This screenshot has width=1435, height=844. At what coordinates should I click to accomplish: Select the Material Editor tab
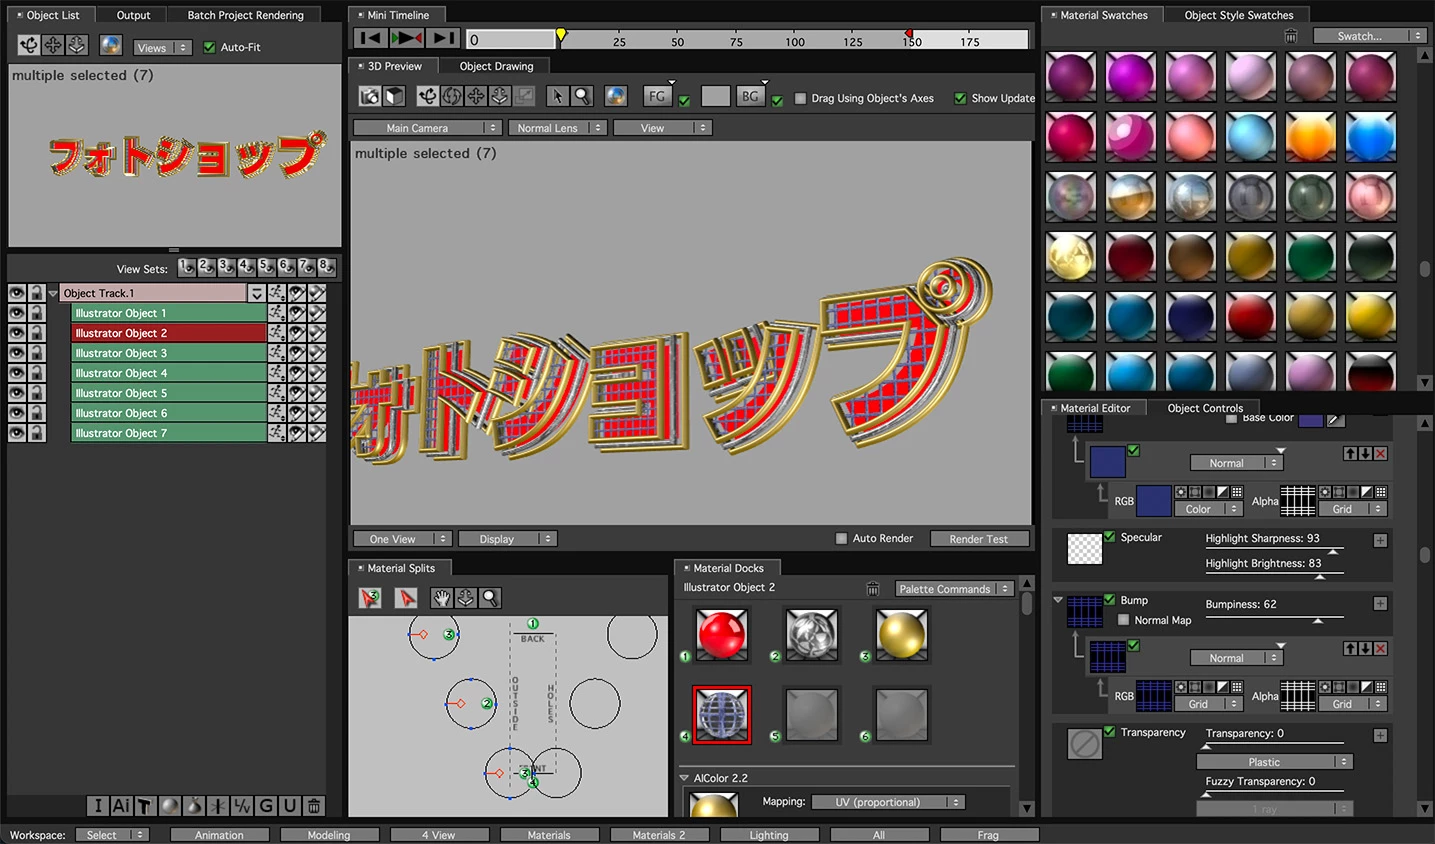1095,408
